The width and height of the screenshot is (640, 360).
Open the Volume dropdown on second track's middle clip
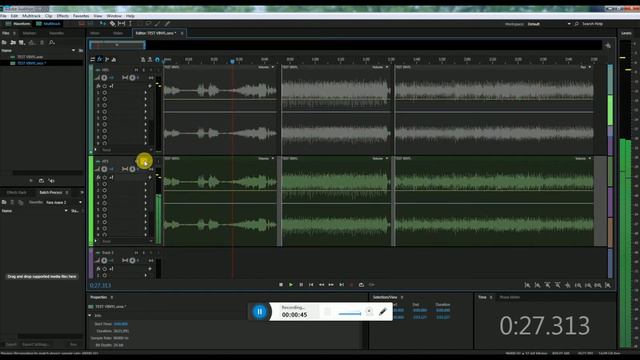point(380,158)
